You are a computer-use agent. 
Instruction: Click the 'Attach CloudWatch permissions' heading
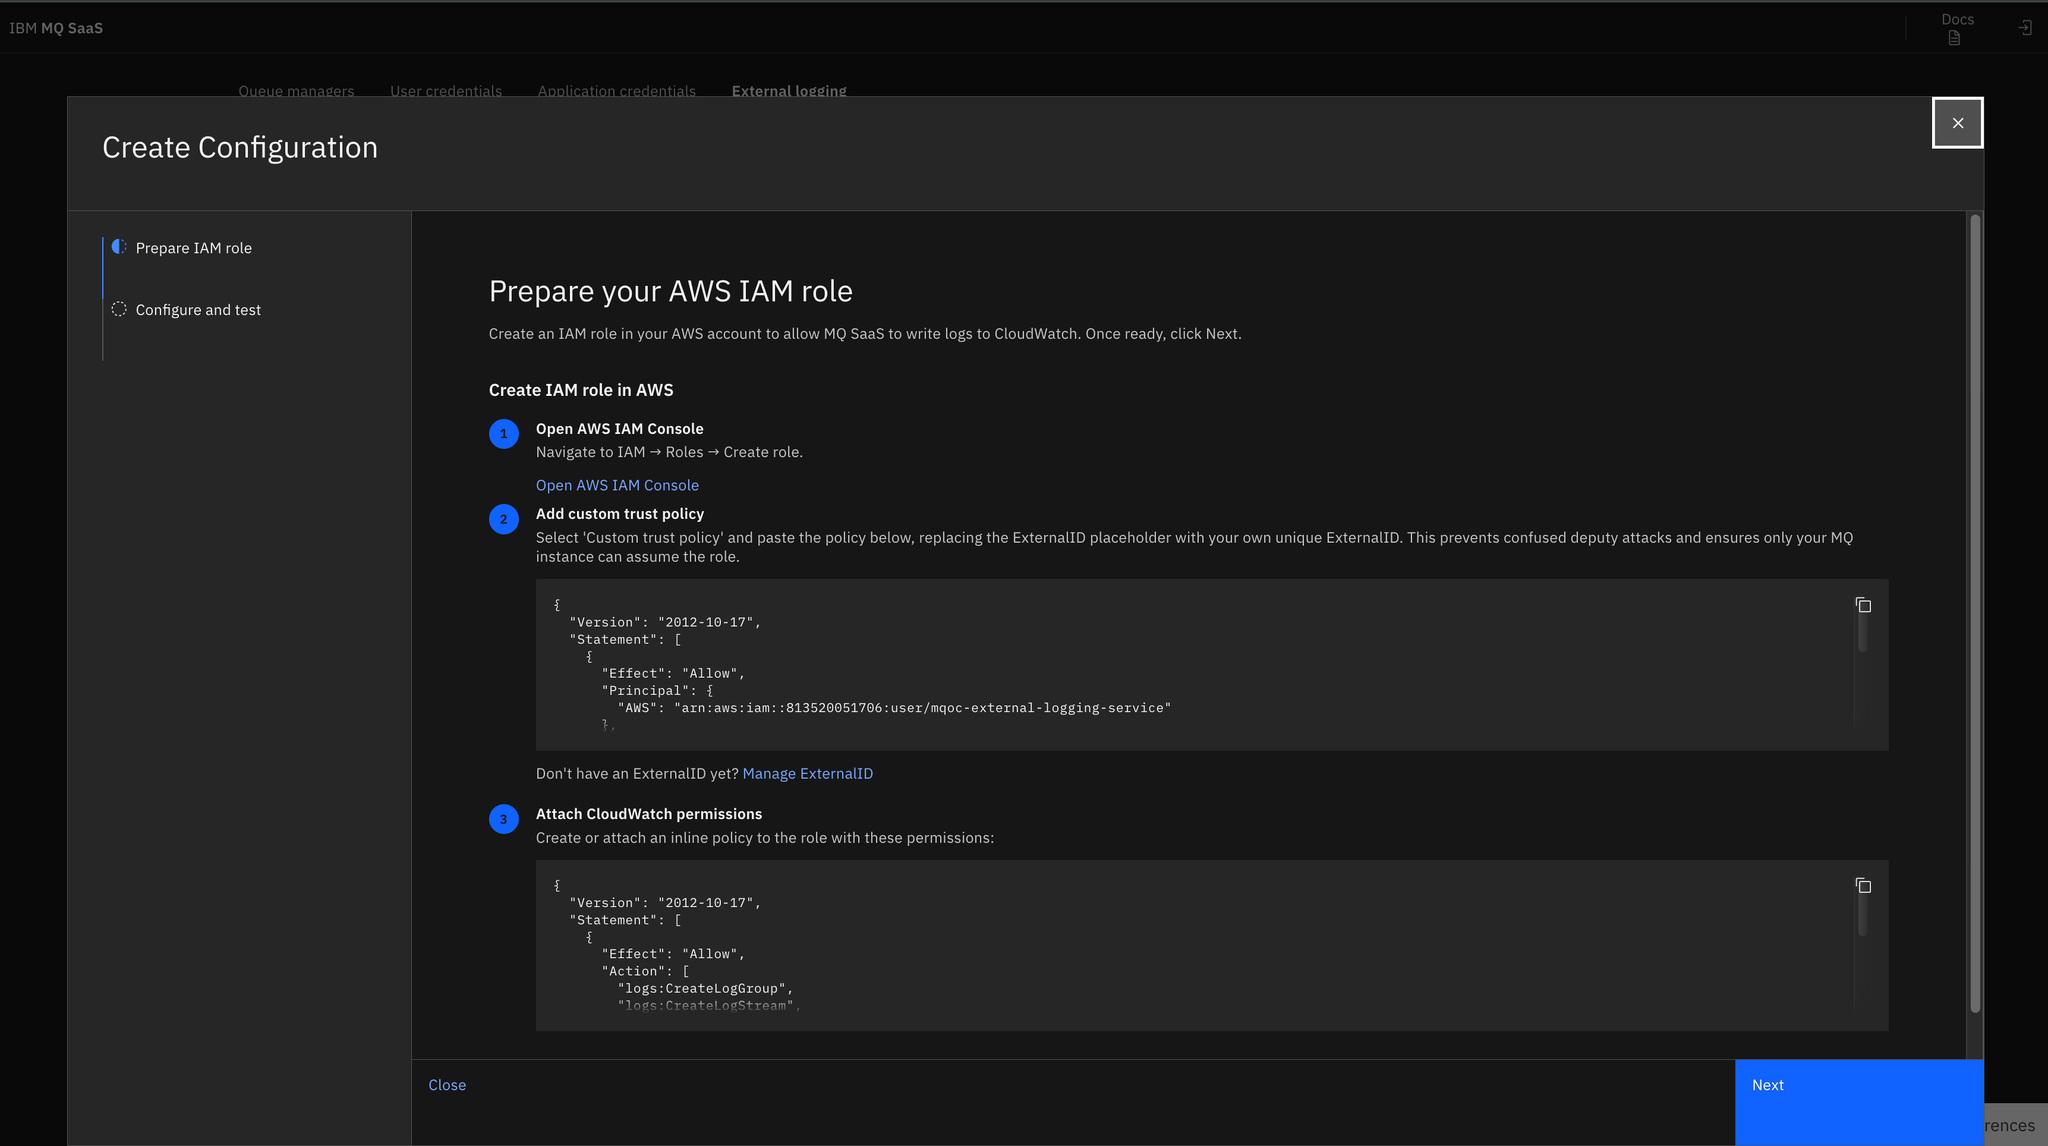tap(649, 814)
